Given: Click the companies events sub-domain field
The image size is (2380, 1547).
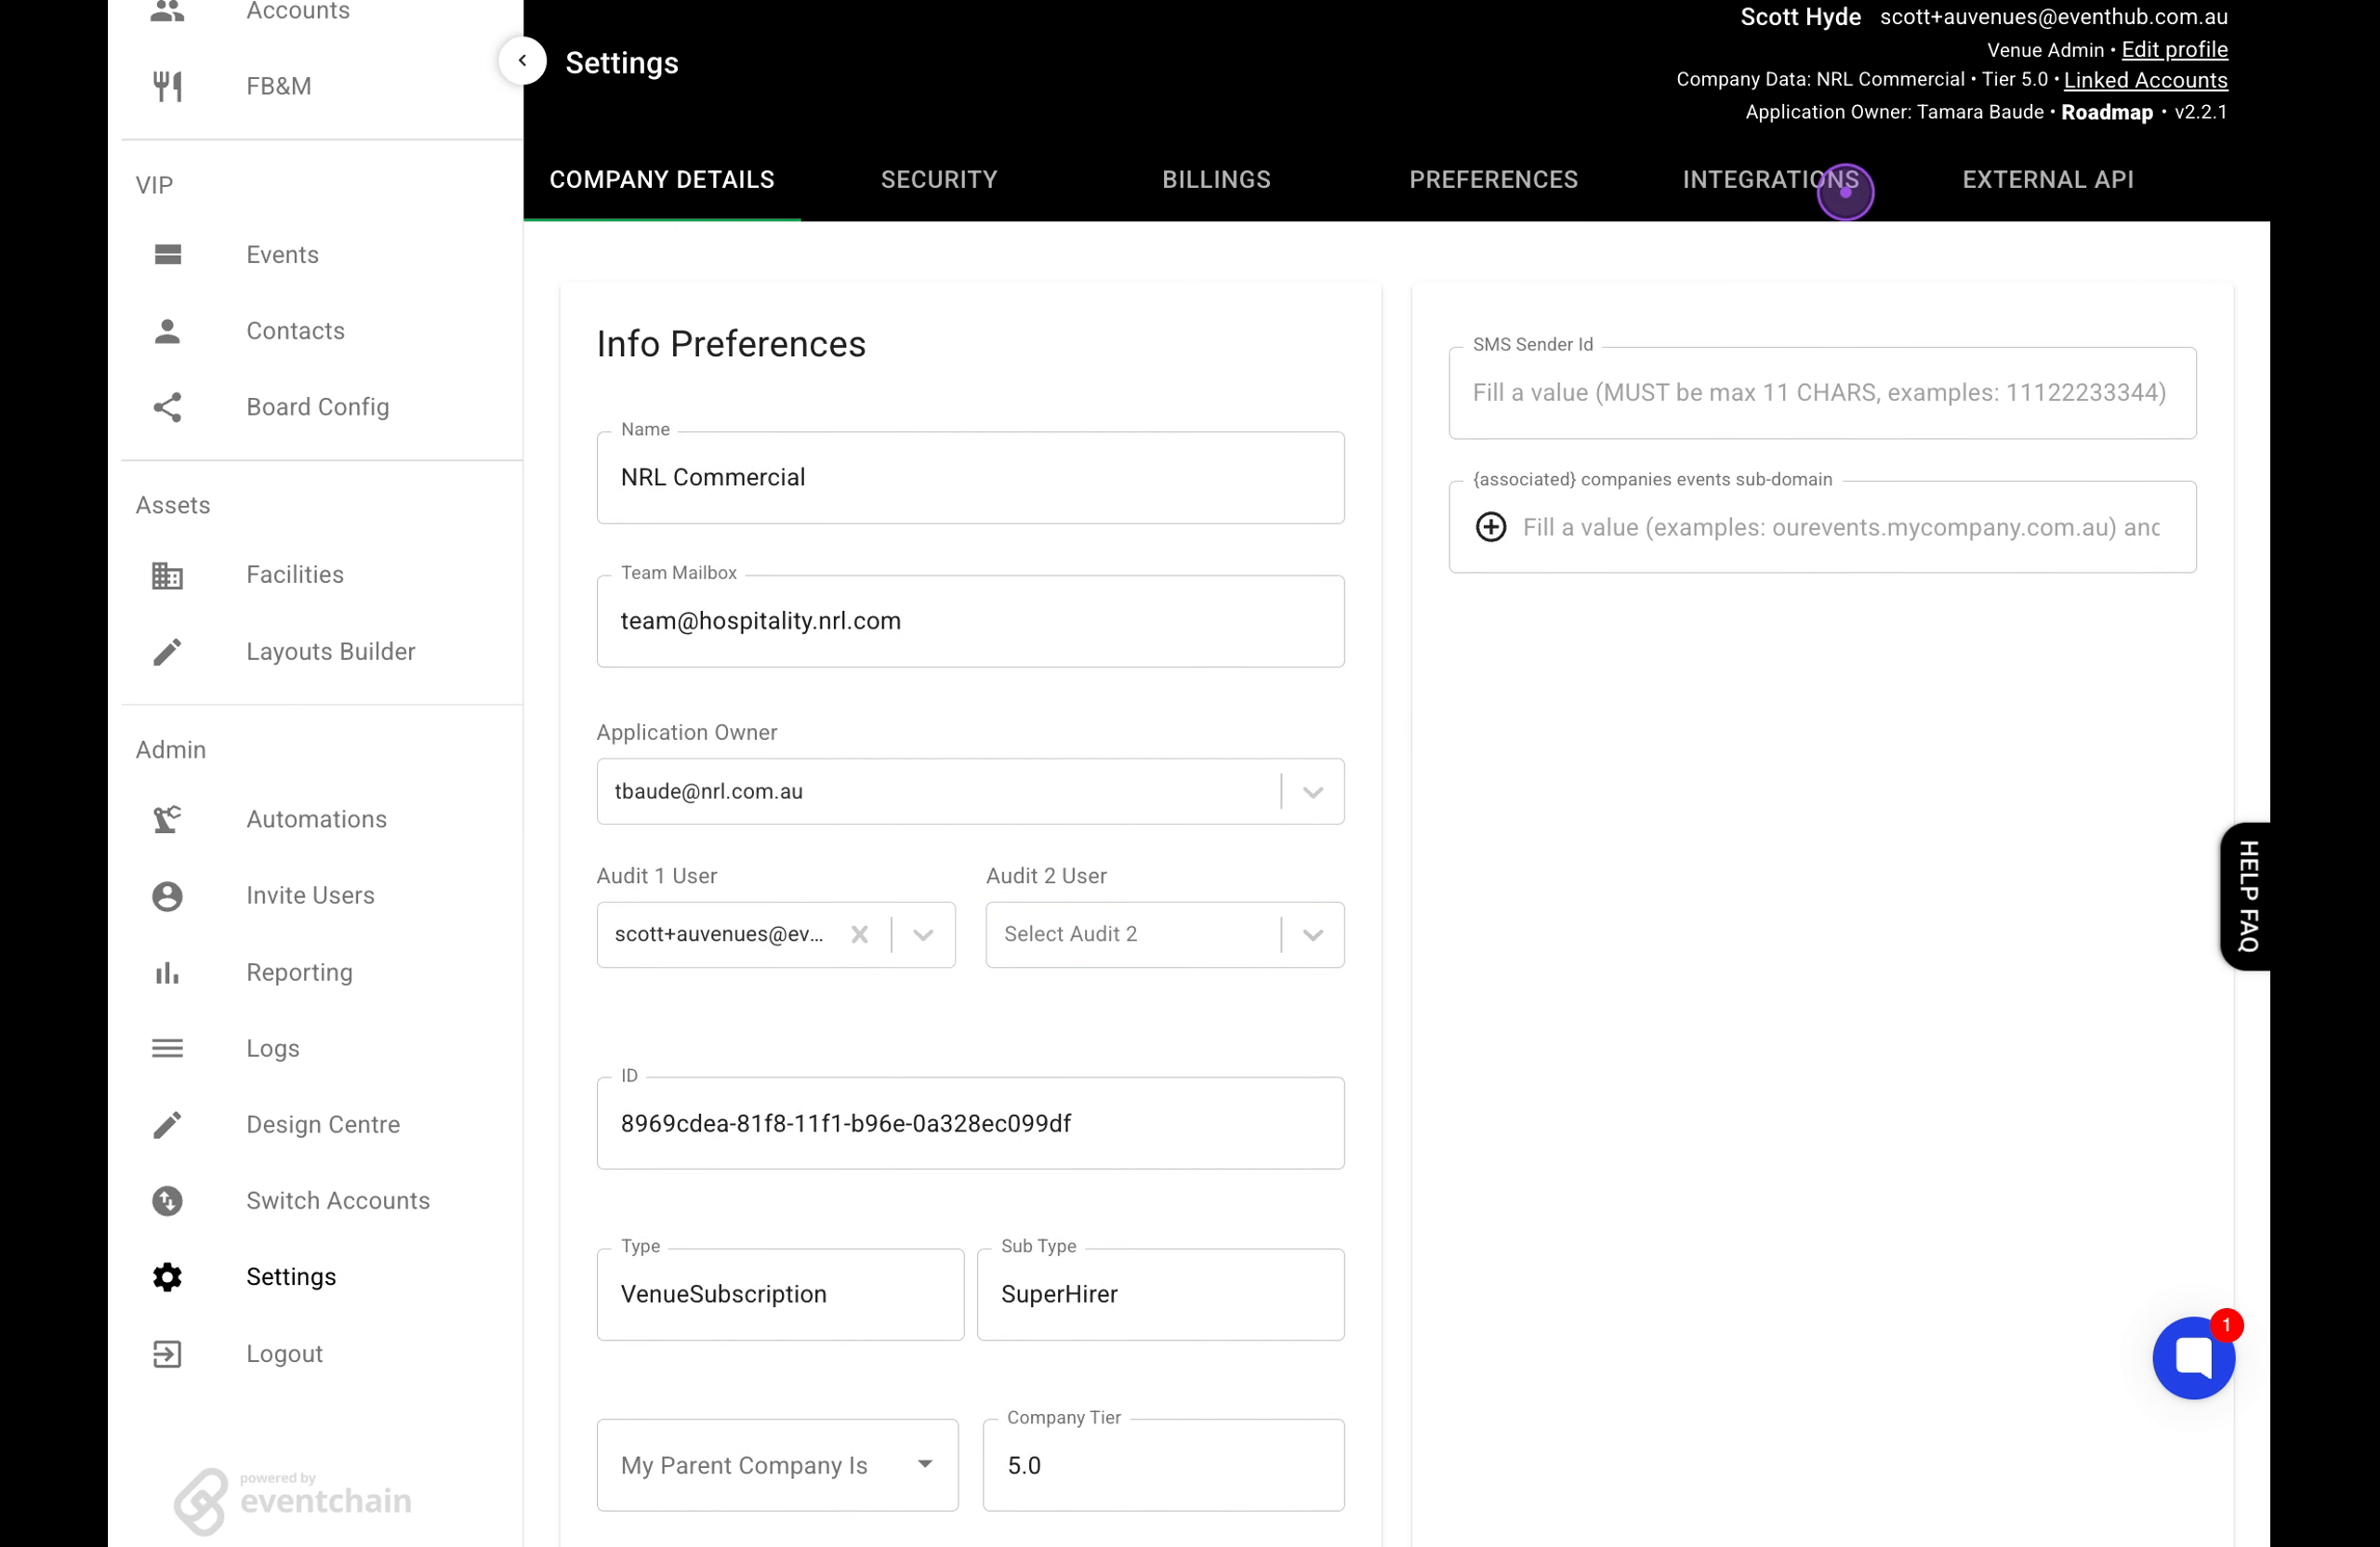Looking at the screenshot, I should pos(1822,527).
